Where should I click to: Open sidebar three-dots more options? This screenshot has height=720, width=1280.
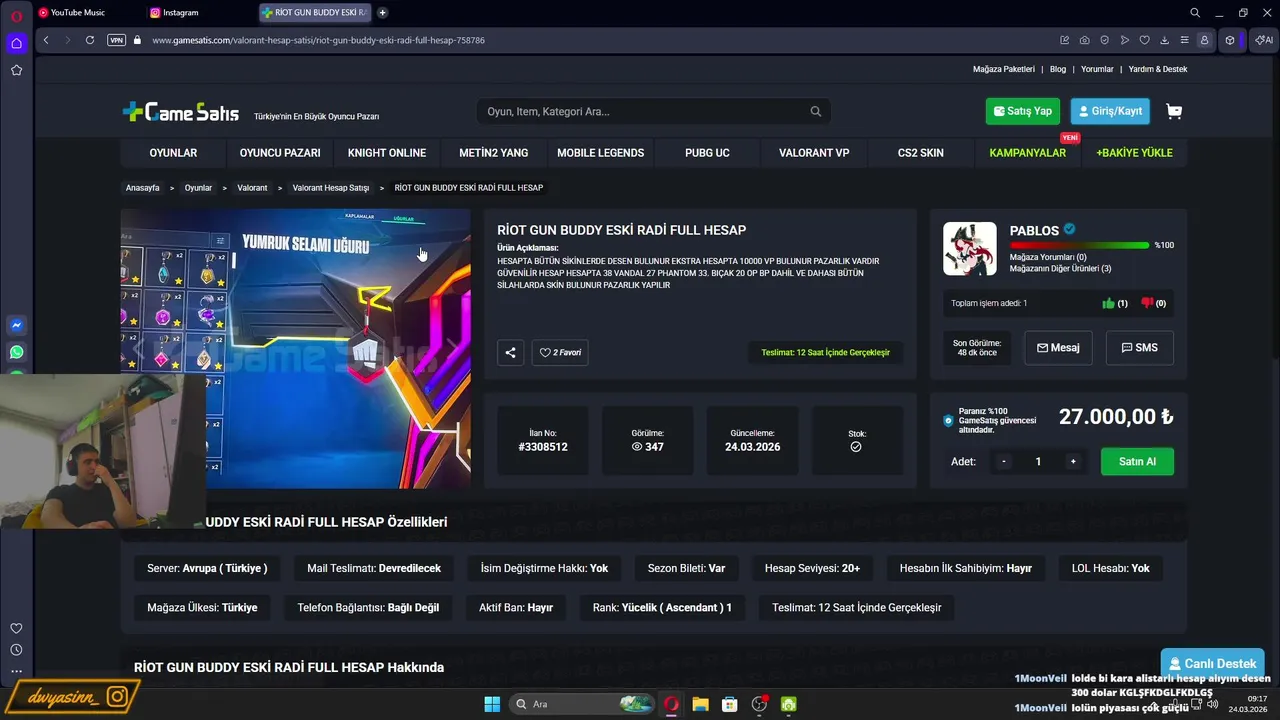16,671
